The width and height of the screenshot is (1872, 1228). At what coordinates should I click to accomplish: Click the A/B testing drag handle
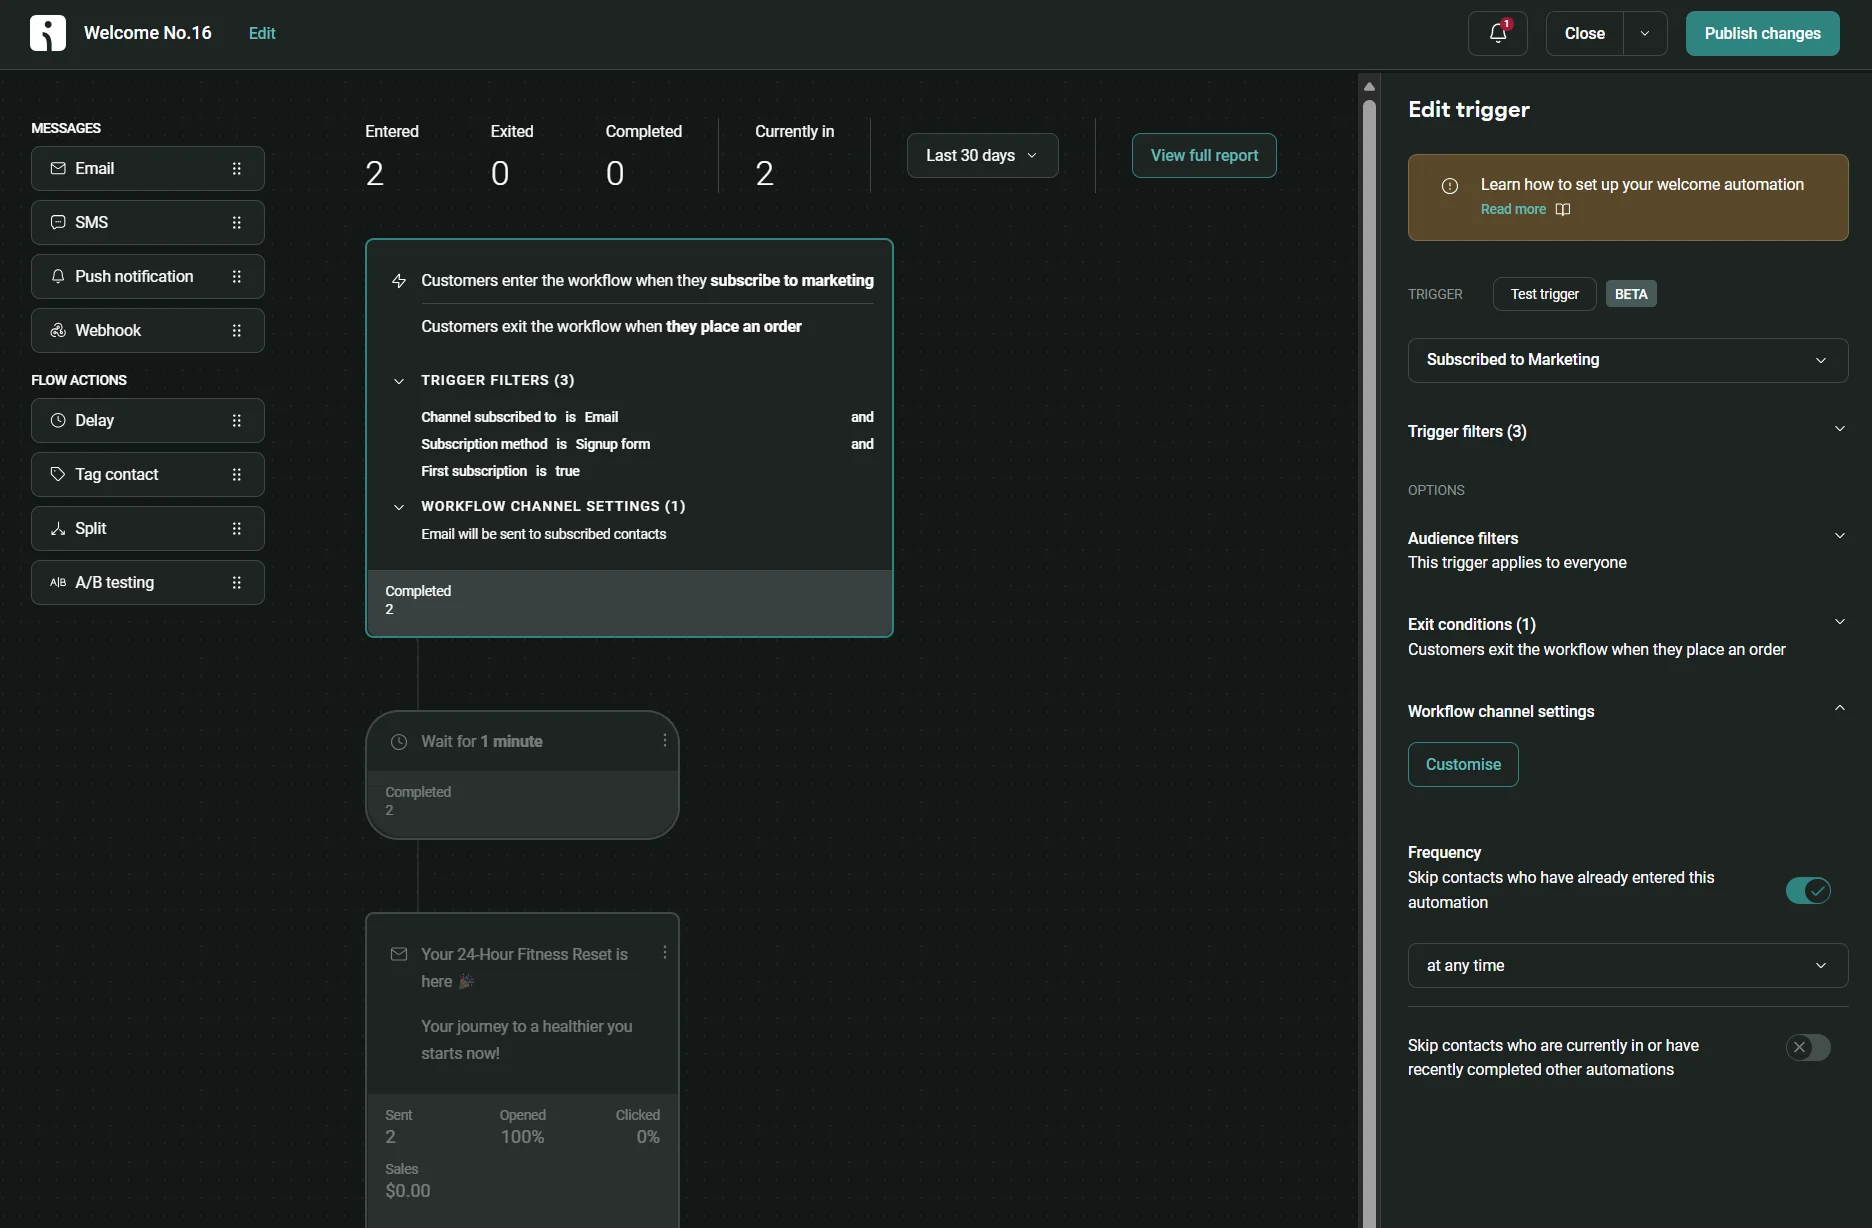click(237, 583)
